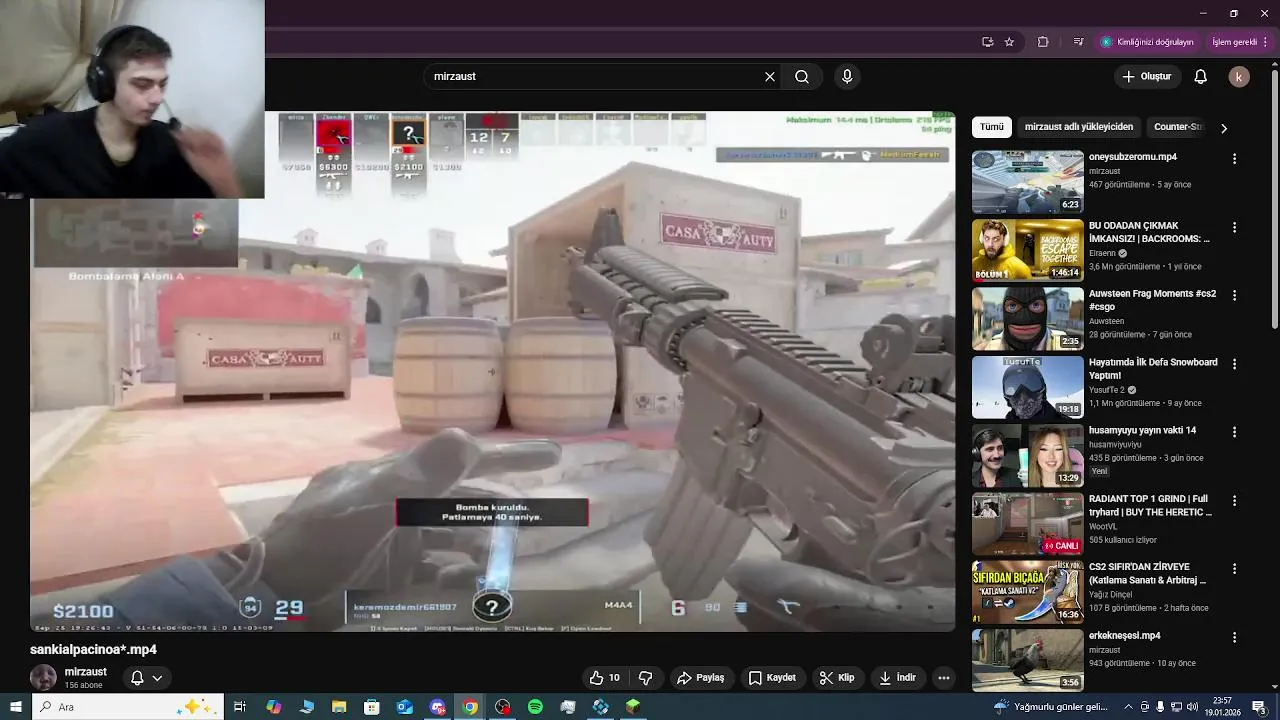The height and width of the screenshot is (720, 1280).
Task: Open options menu for erkekneşesi.mp4
Action: pyautogui.click(x=1234, y=637)
